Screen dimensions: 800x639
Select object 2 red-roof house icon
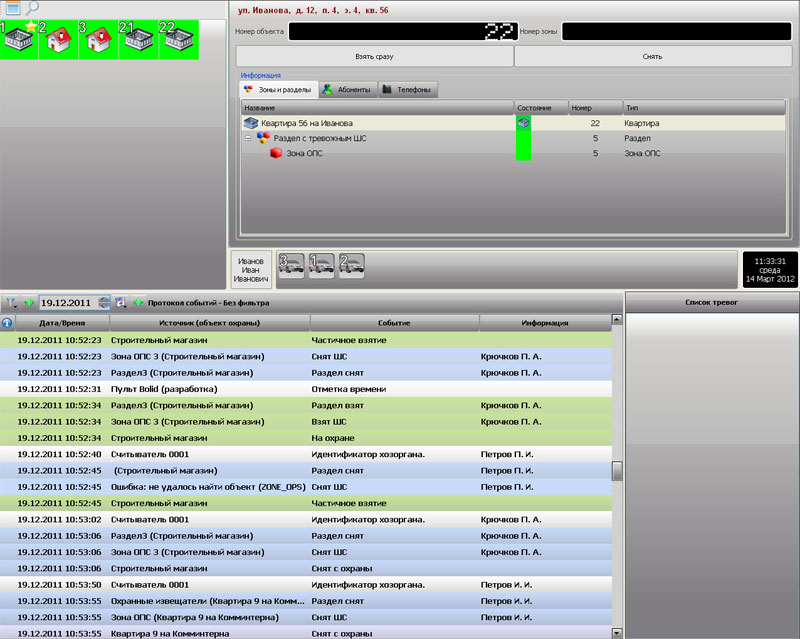coord(59,40)
